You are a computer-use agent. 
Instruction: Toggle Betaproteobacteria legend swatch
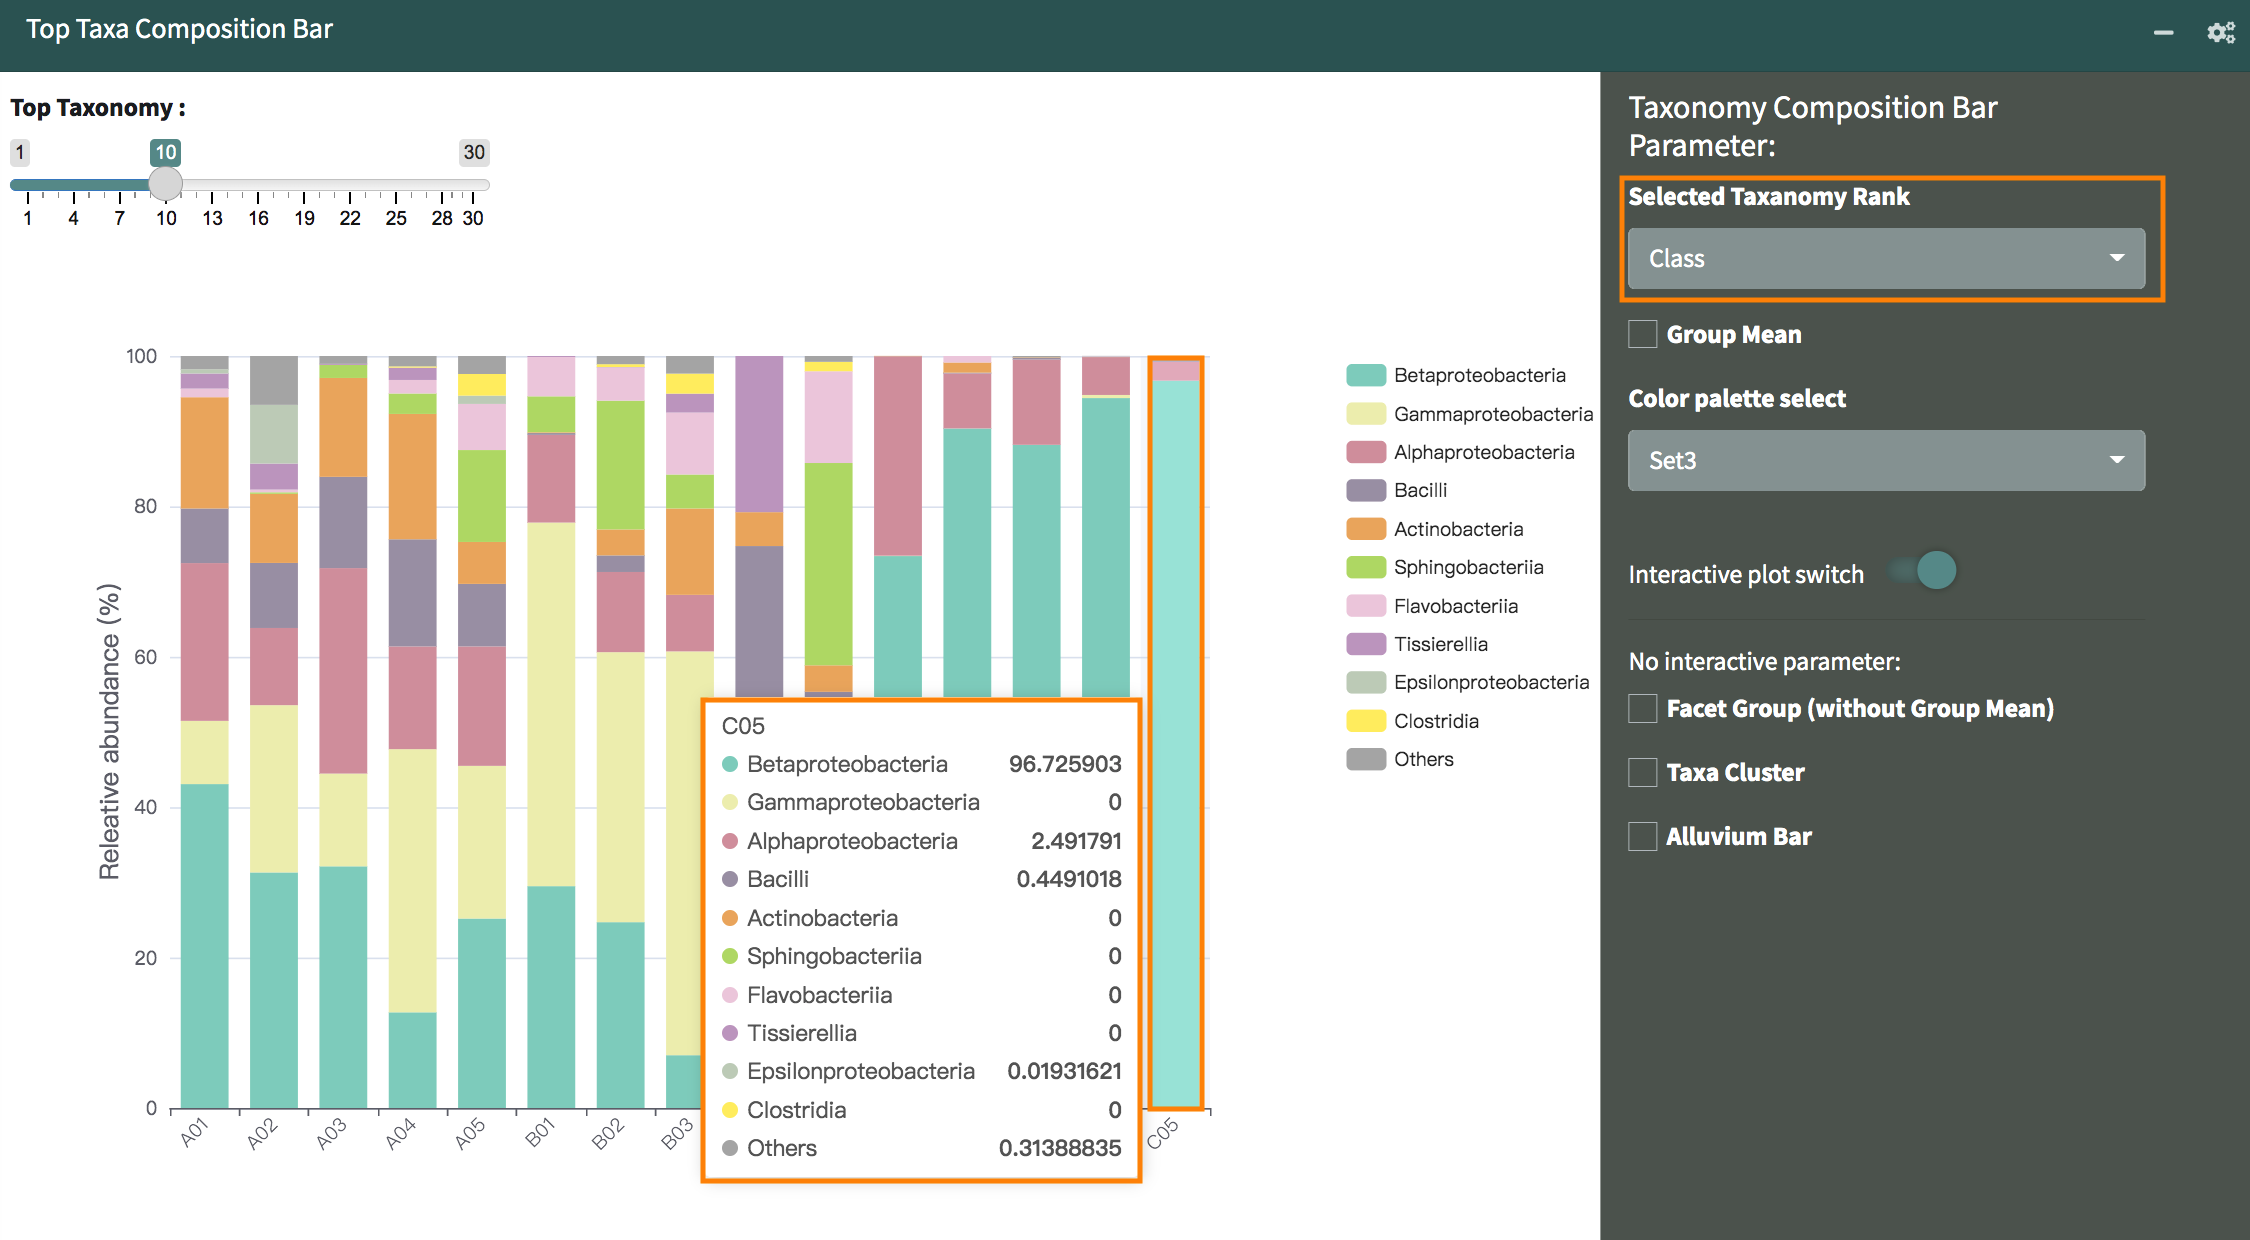[1365, 376]
